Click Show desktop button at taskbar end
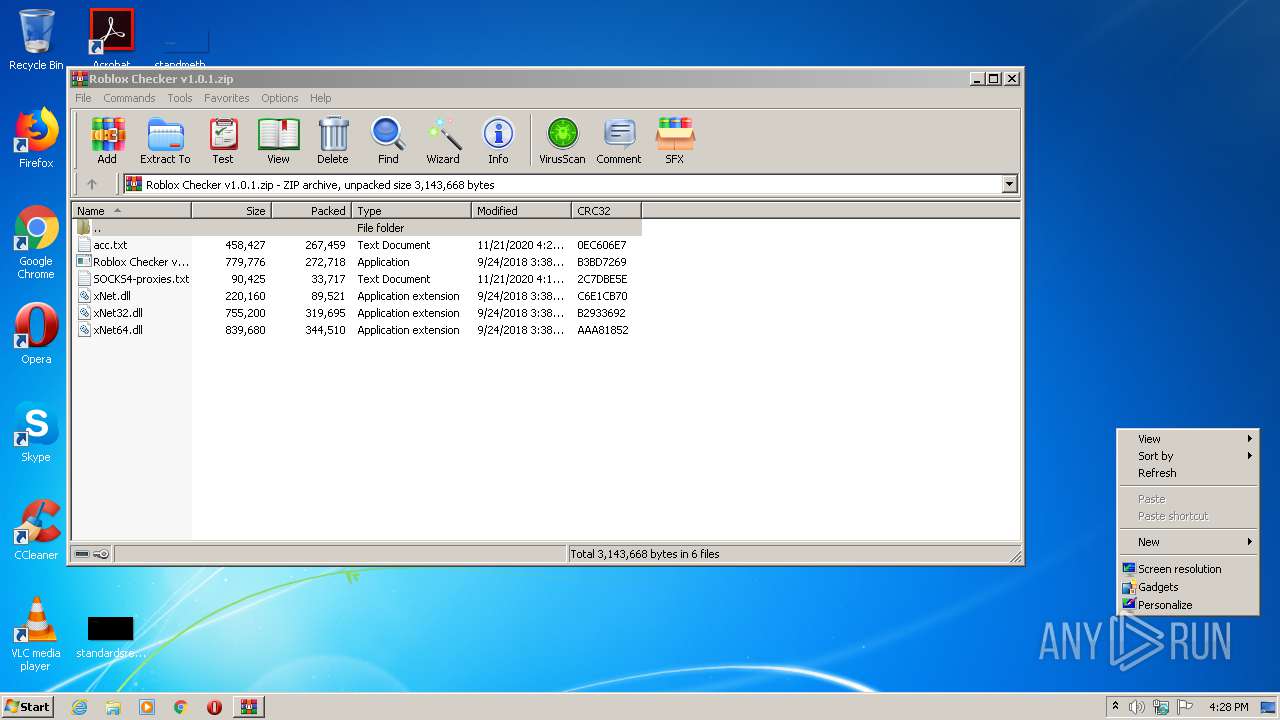Image resolution: width=1280 pixels, height=720 pixels. pos(1269,707)
